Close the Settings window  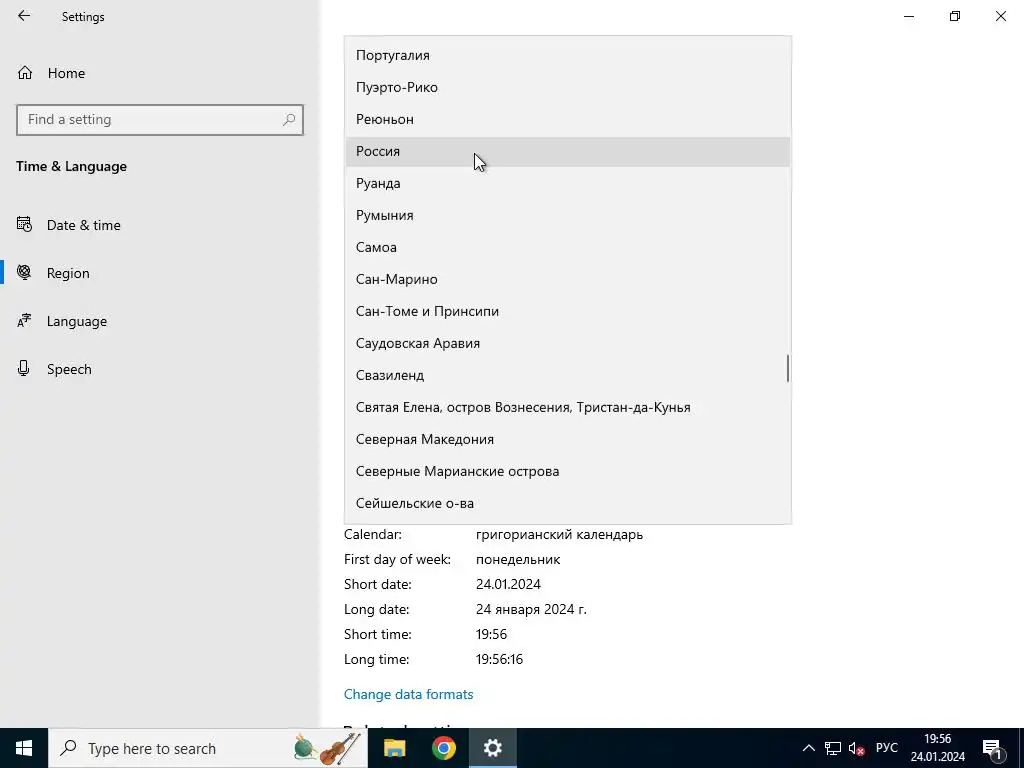[x=1000, y=16]
